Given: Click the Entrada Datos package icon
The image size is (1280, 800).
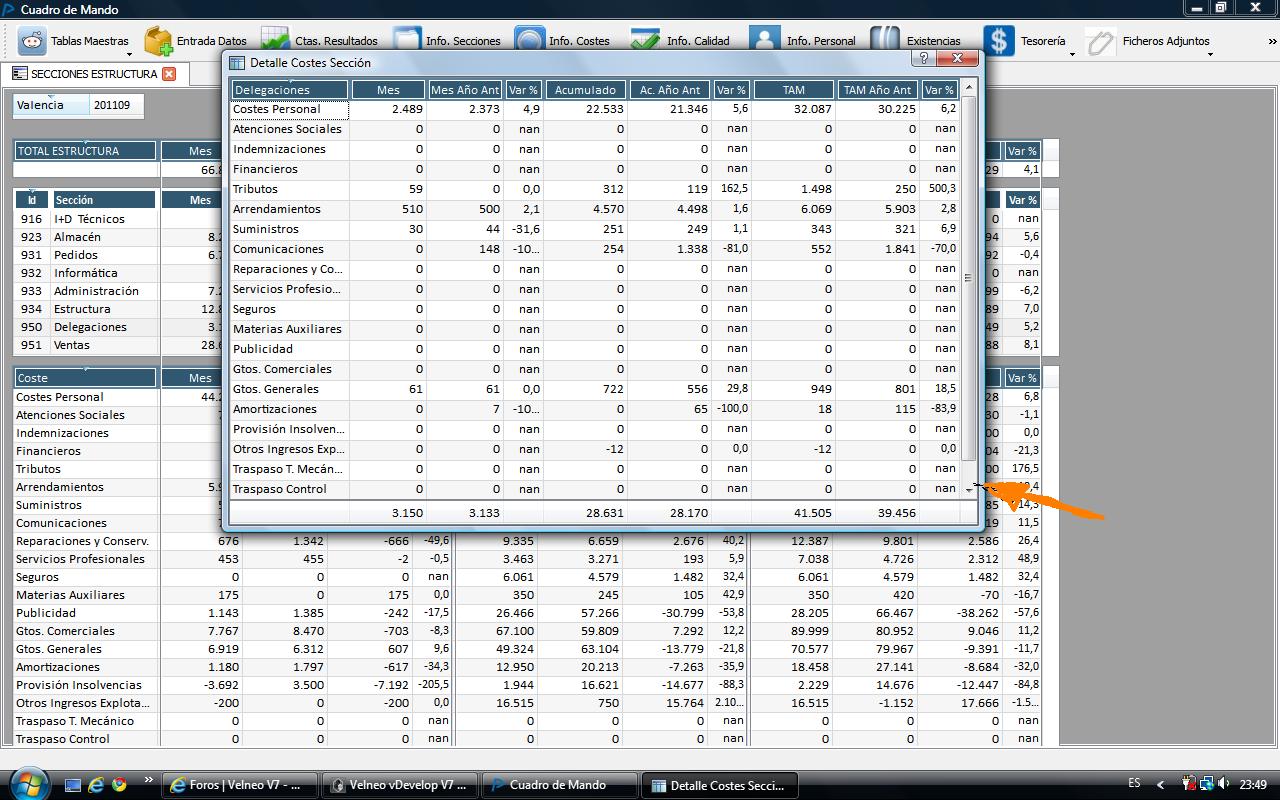Looking at the screenshot, I should click(159, 41).
